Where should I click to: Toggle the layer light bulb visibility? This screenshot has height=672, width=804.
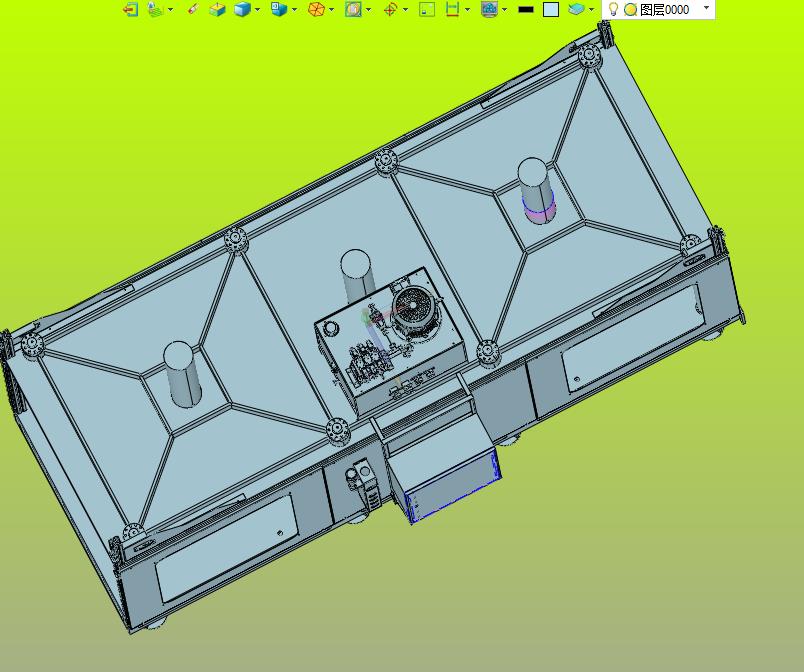(613, 9)
